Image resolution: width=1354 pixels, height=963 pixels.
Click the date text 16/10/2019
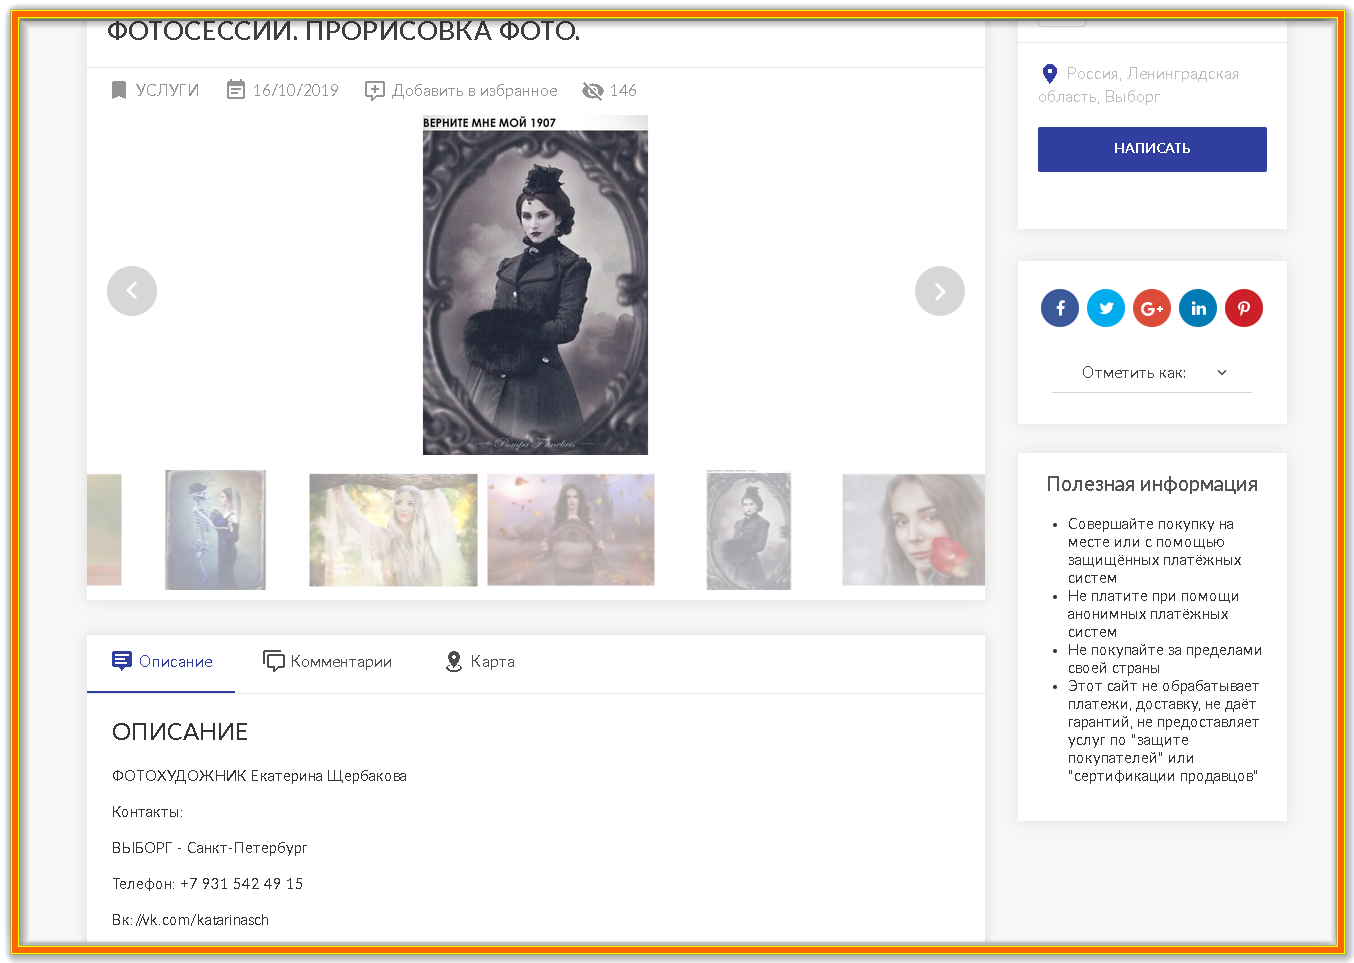(296, 91)
